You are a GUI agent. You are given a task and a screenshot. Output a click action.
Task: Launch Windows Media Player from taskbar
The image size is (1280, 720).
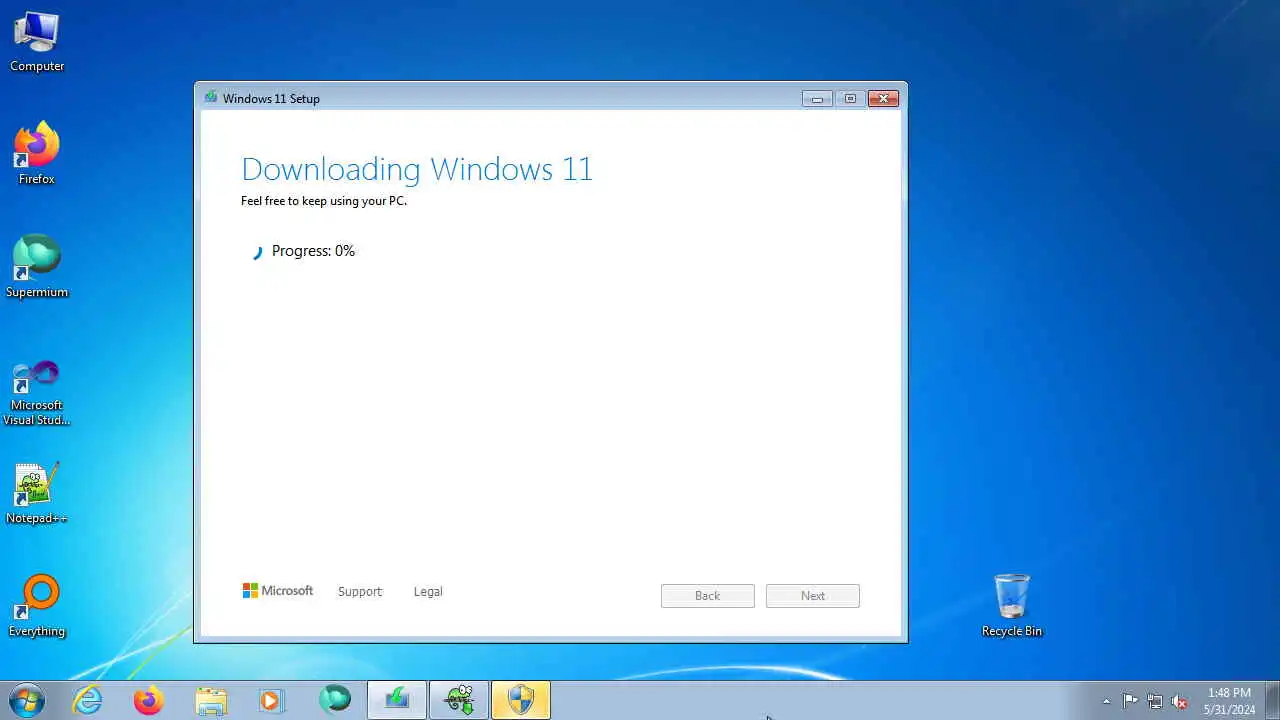pyautogui.click(x=271, y=700)
